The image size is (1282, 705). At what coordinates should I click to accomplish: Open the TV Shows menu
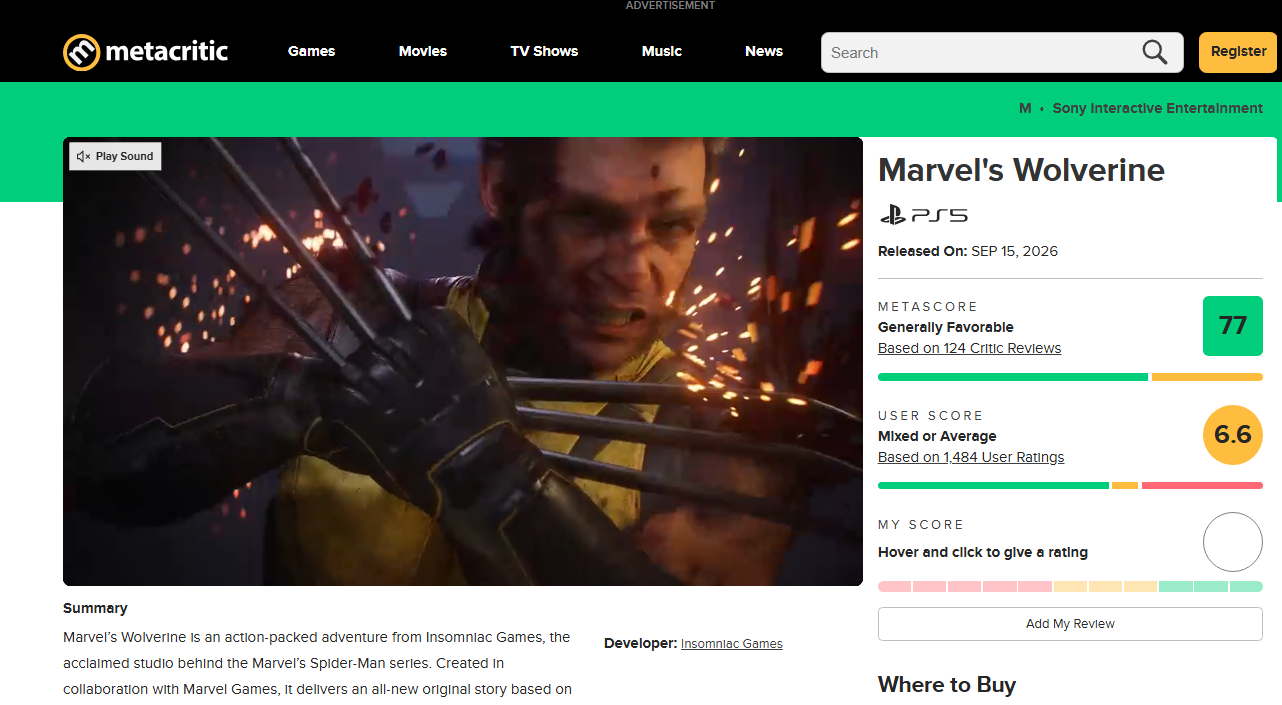click(544, 51)
